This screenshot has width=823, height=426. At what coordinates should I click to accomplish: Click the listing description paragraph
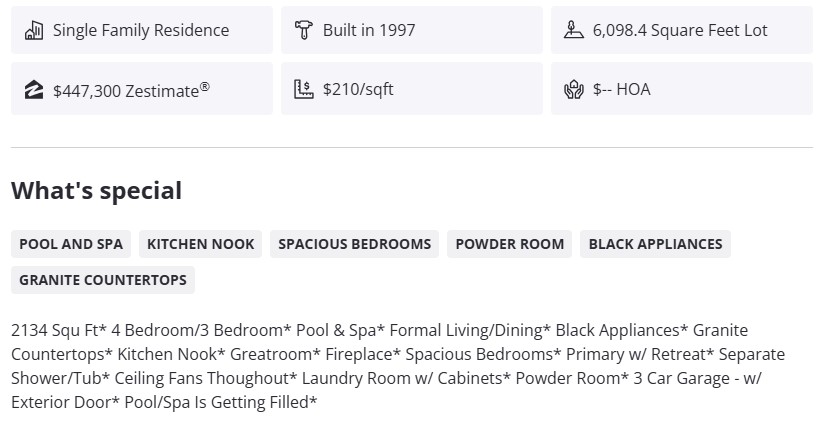coord(400,366)
